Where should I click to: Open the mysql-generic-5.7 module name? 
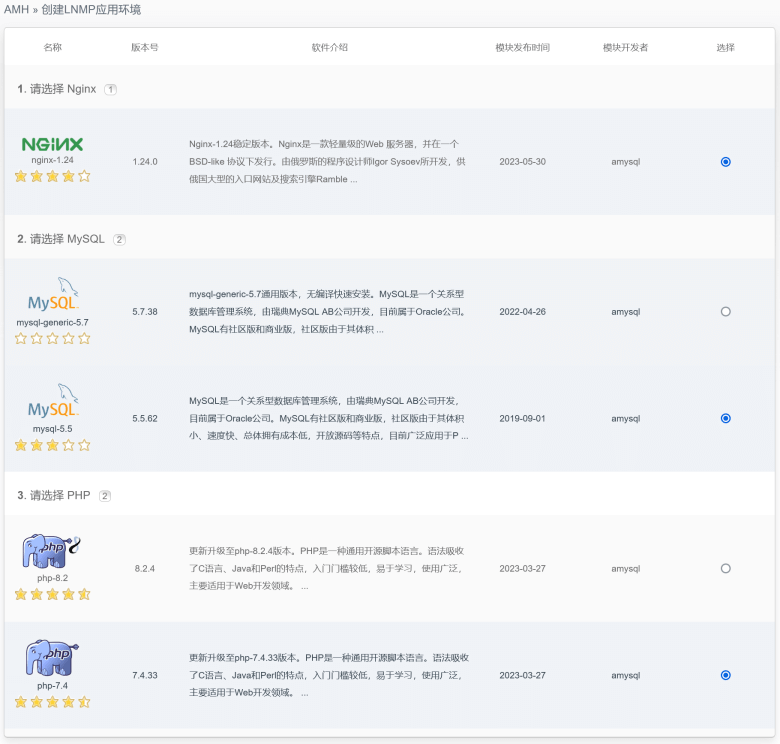[x=52, y=322]
